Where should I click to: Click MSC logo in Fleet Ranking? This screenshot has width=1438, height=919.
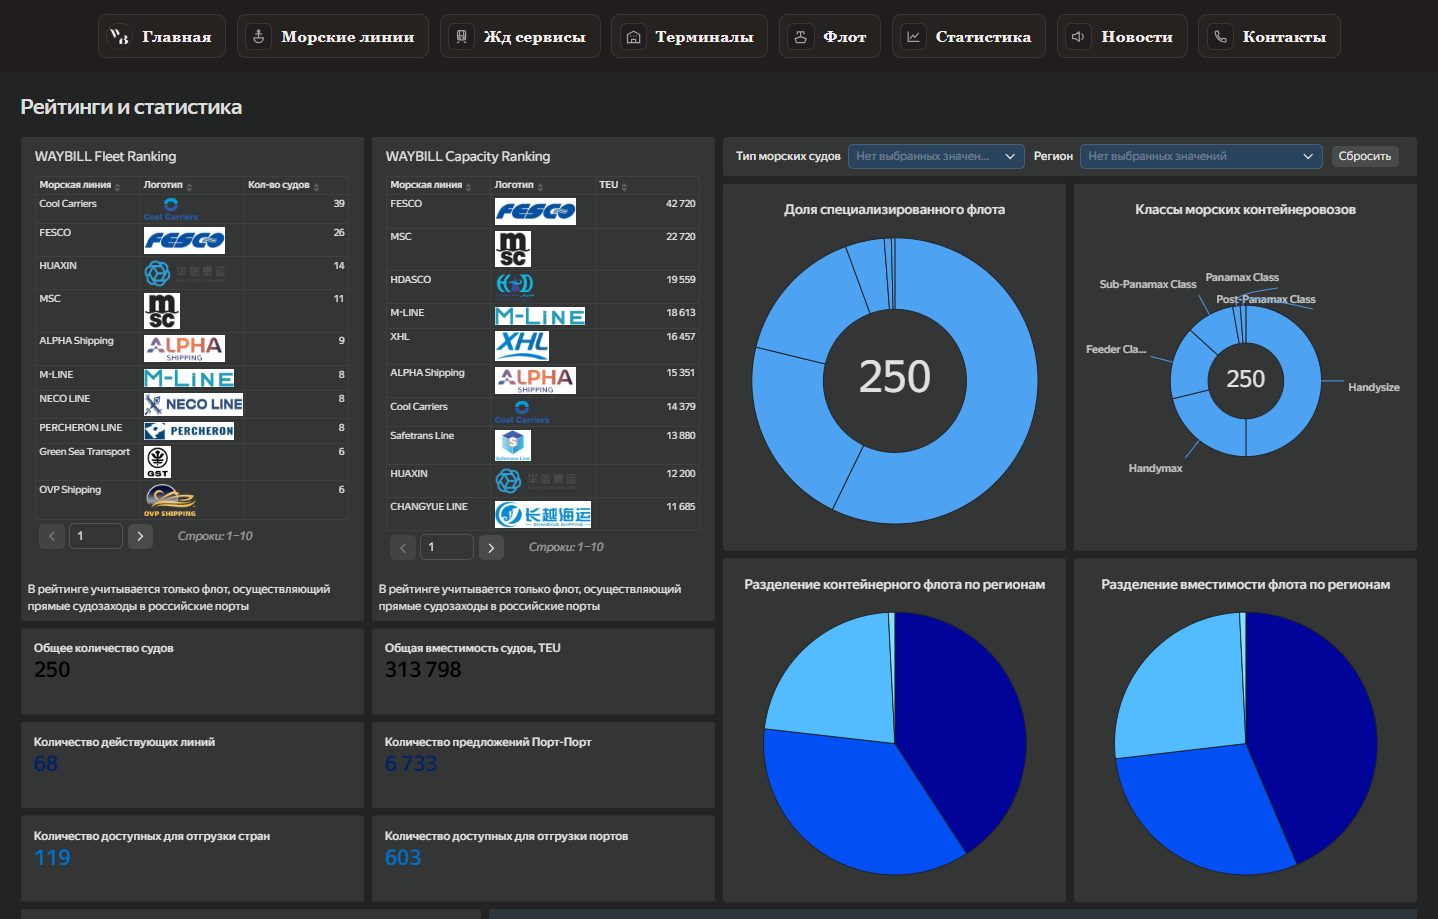tap(162, 311)
